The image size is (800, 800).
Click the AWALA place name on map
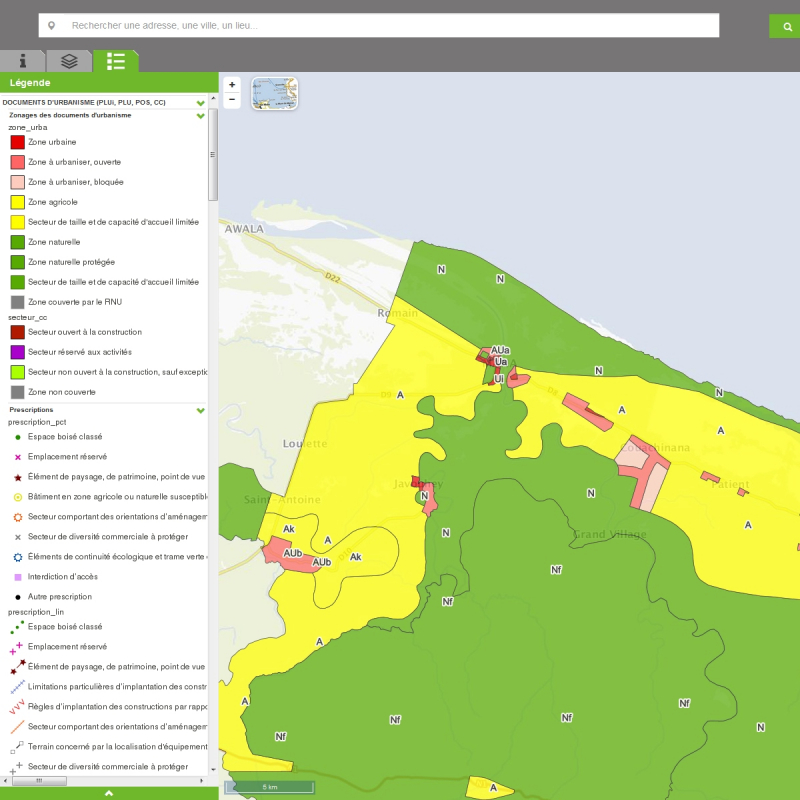click(244, 229)
